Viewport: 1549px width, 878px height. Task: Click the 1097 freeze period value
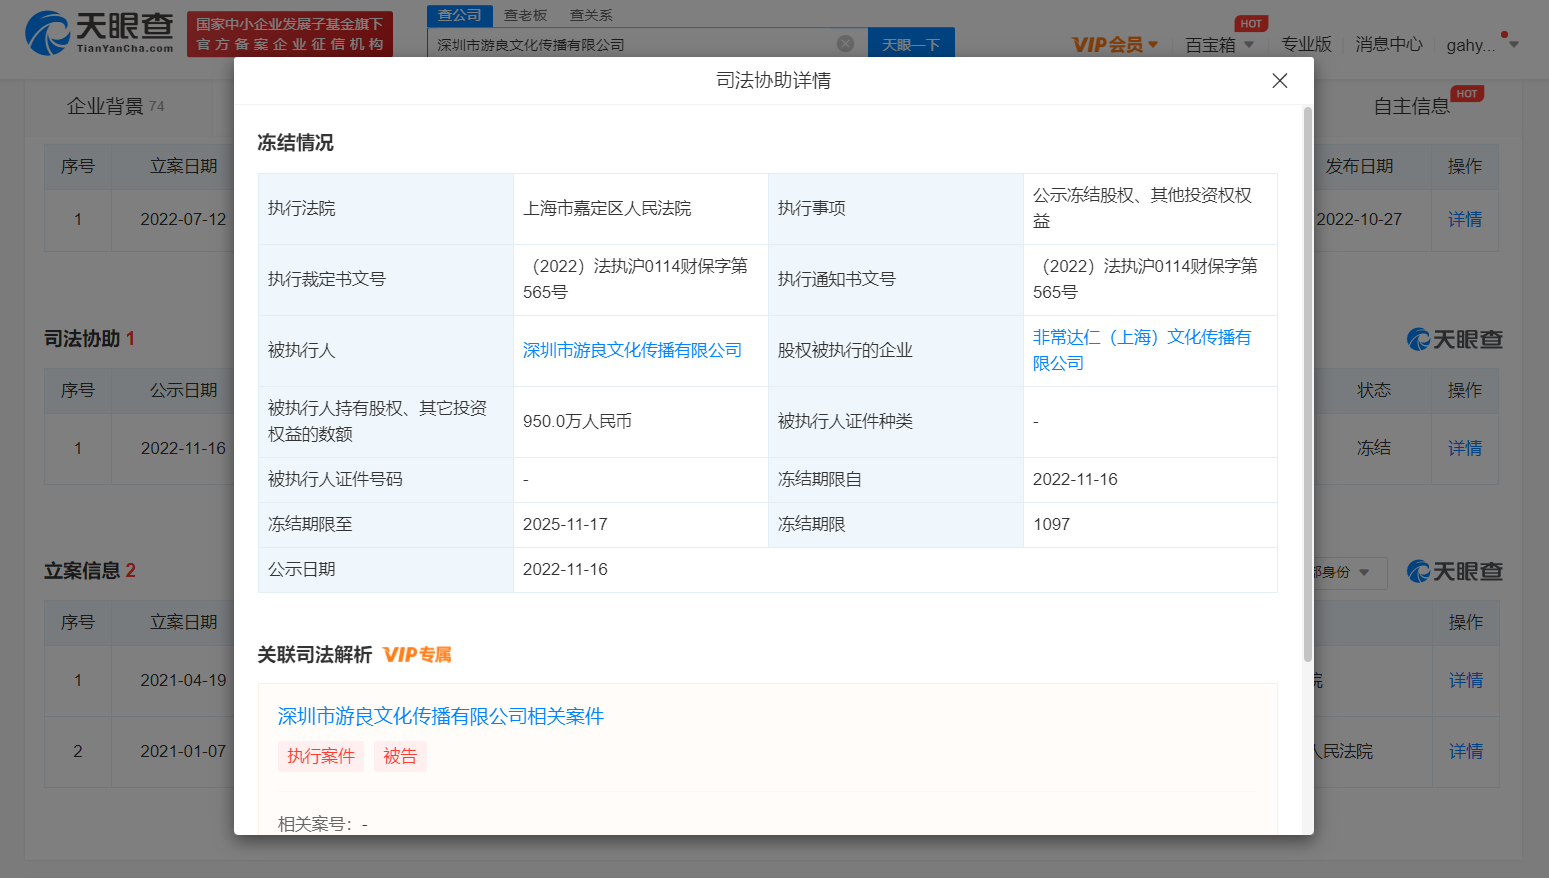coord(1051,524)
